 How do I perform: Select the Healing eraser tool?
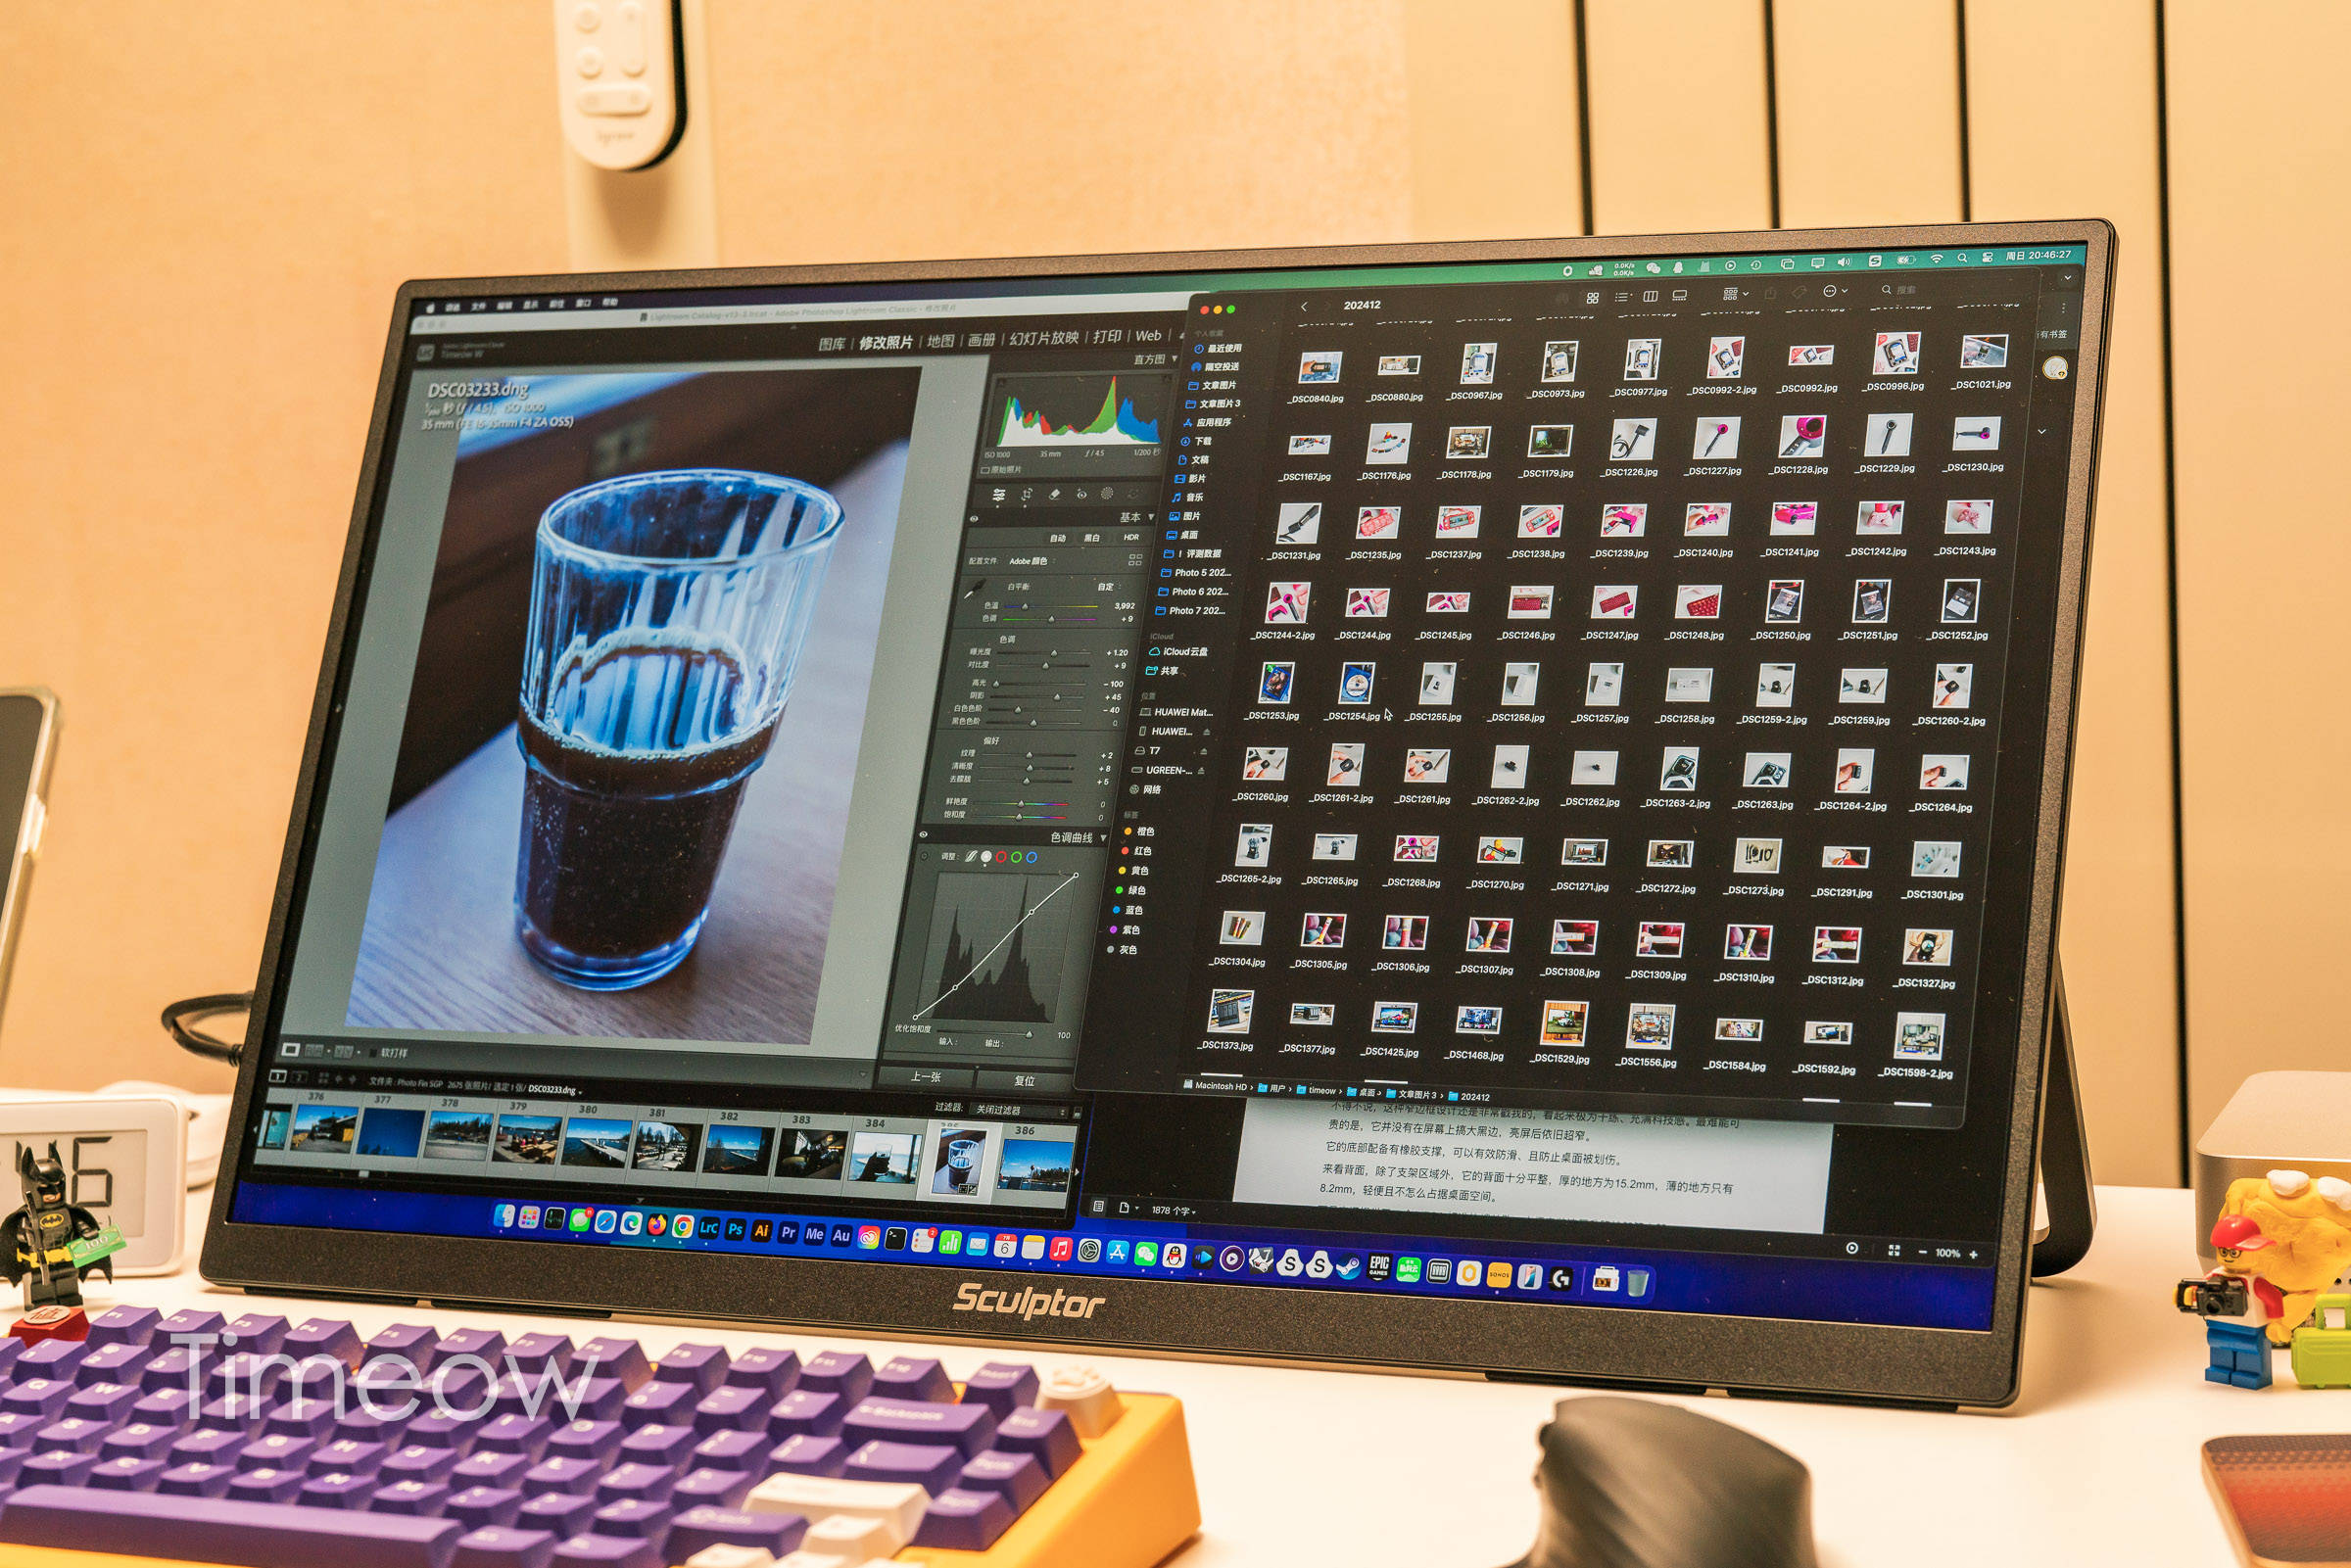[1053, 494]
